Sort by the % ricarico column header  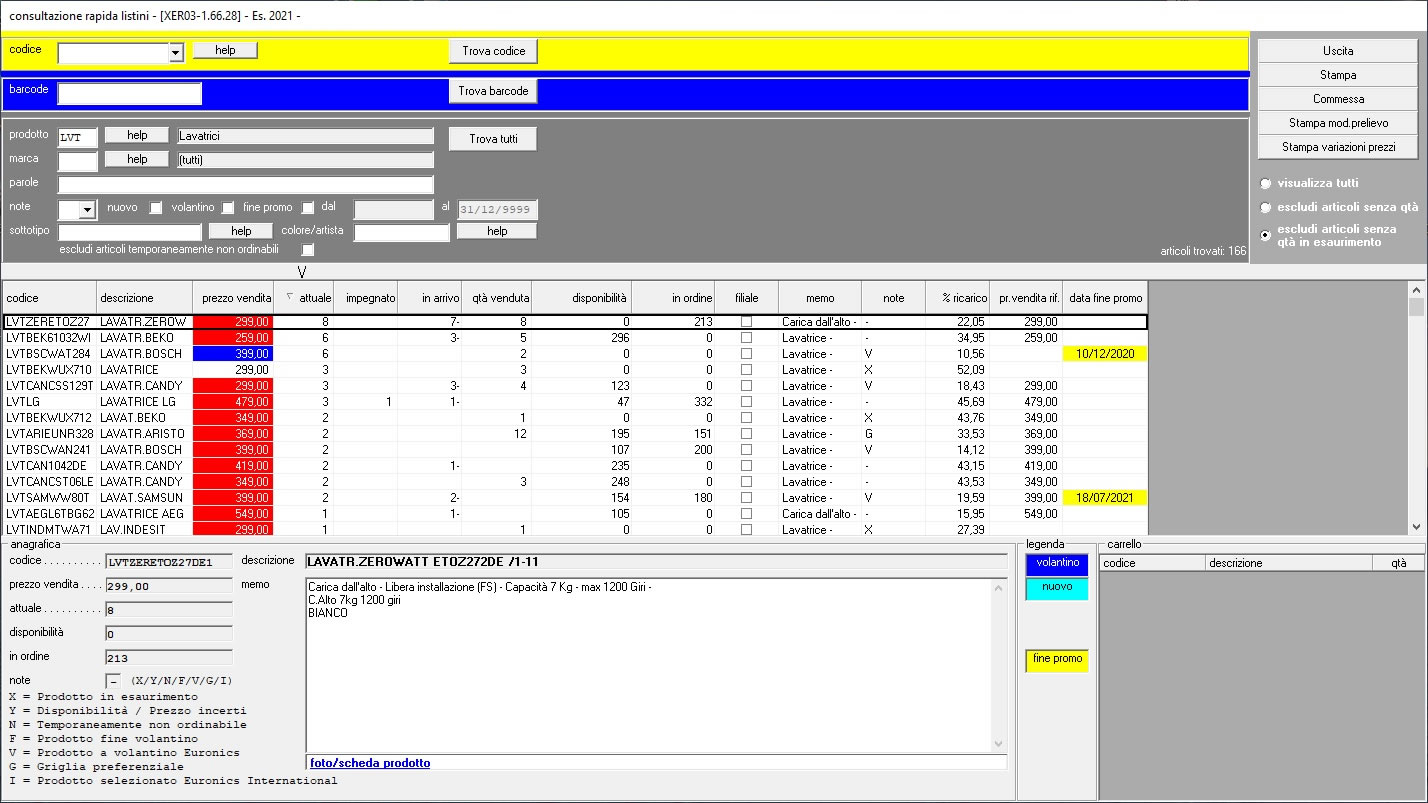(957, 298)
